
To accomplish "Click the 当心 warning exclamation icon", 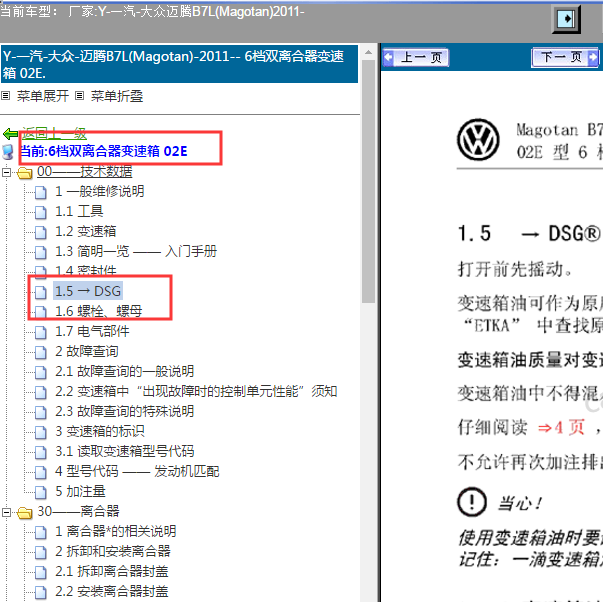I will coord(472,502).
